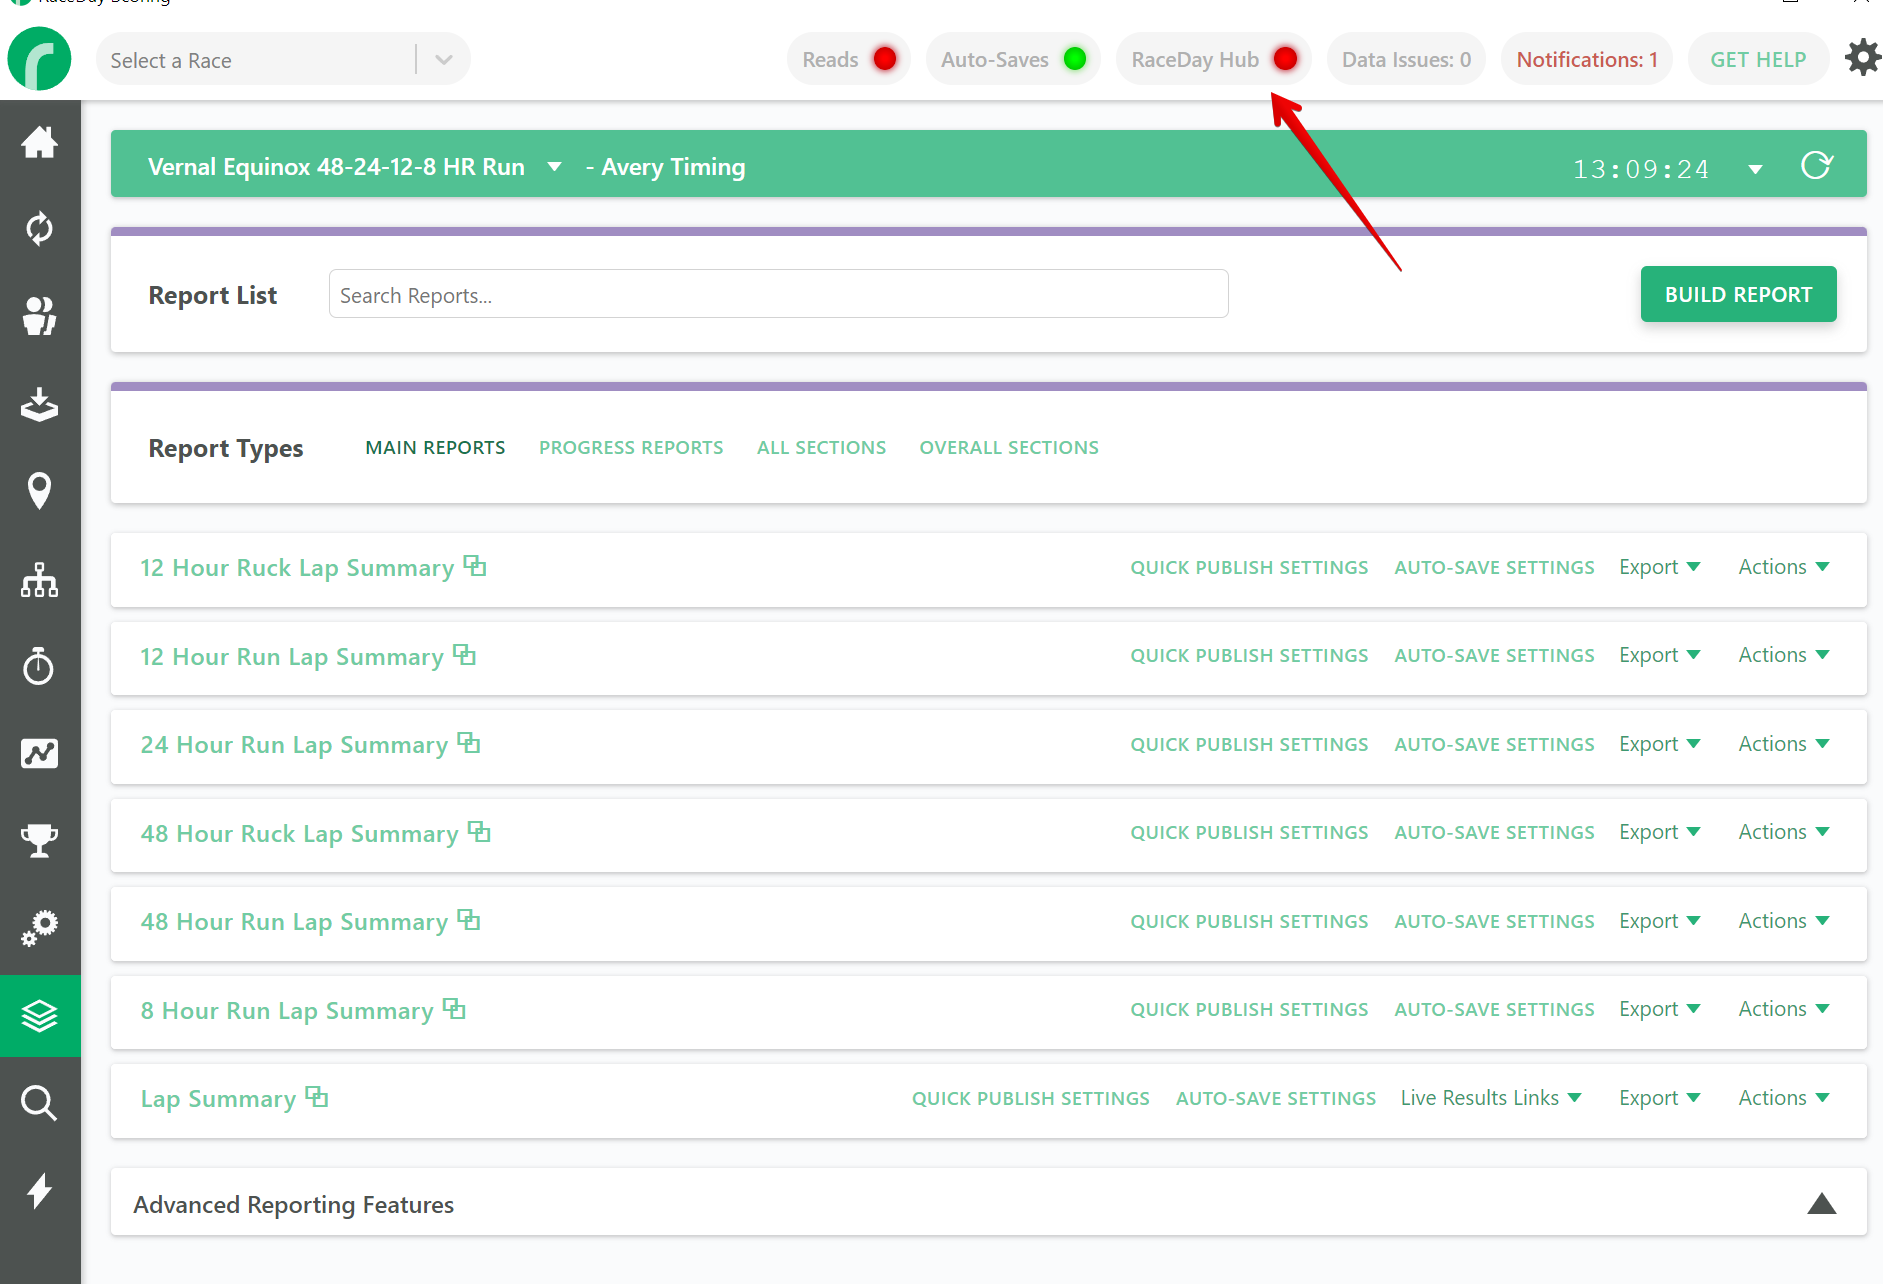Open the settings gear icon
This screenshot has height=1284, width=1883.
coord(1862,58)
